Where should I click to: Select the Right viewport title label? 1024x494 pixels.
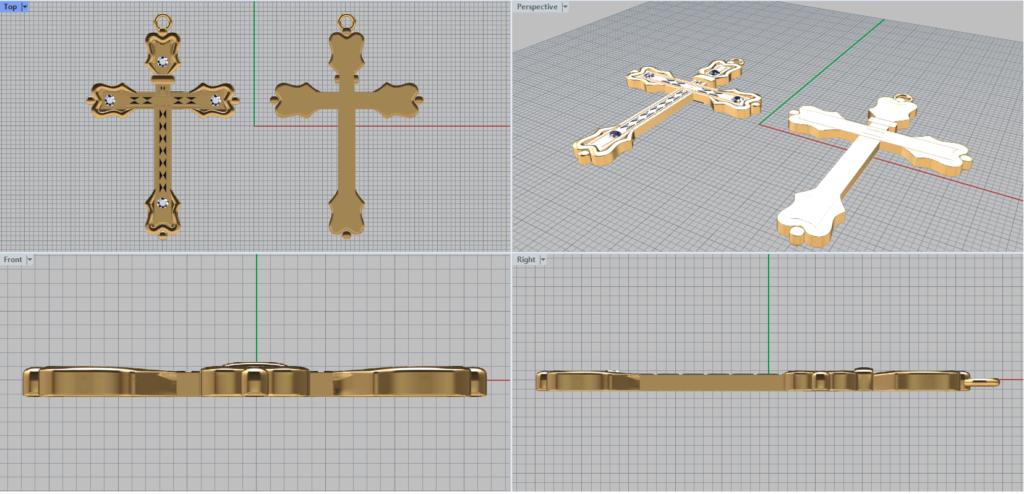[526, 260]
